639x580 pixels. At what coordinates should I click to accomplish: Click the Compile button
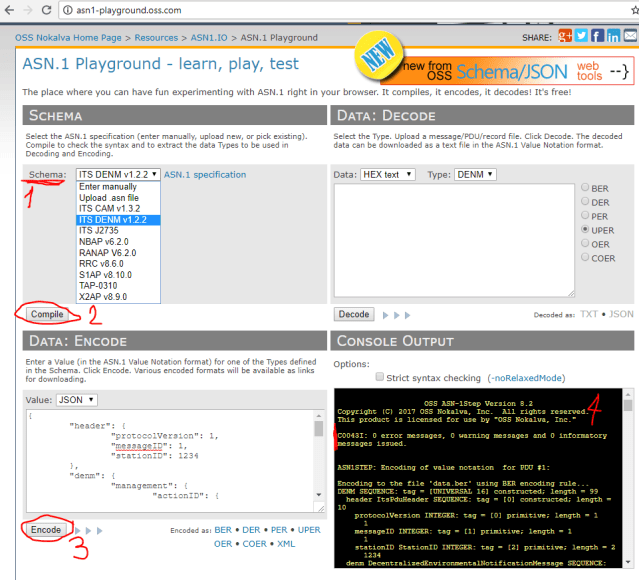point(48,314)
